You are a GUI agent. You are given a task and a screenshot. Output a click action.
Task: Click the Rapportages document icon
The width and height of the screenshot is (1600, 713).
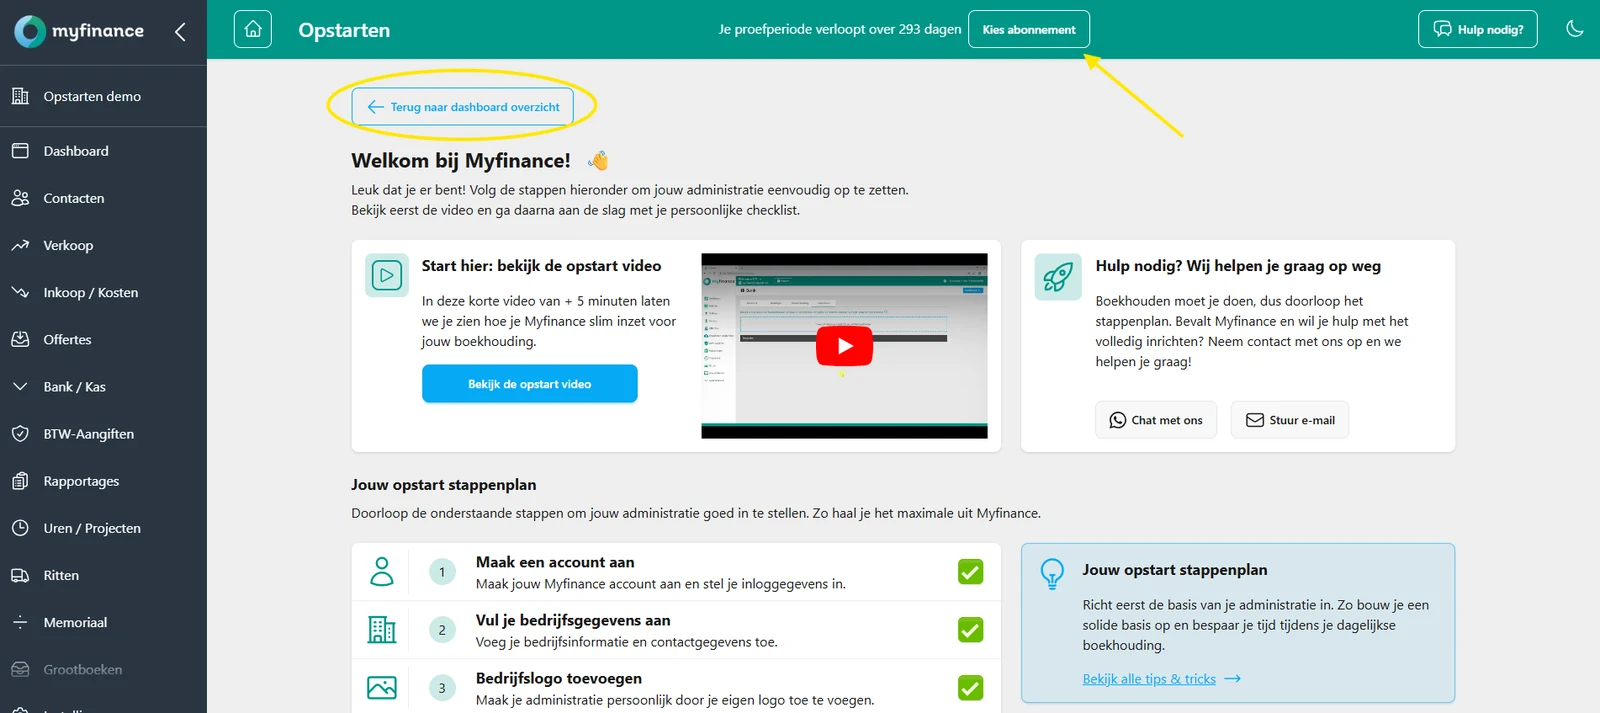point(20,480)
